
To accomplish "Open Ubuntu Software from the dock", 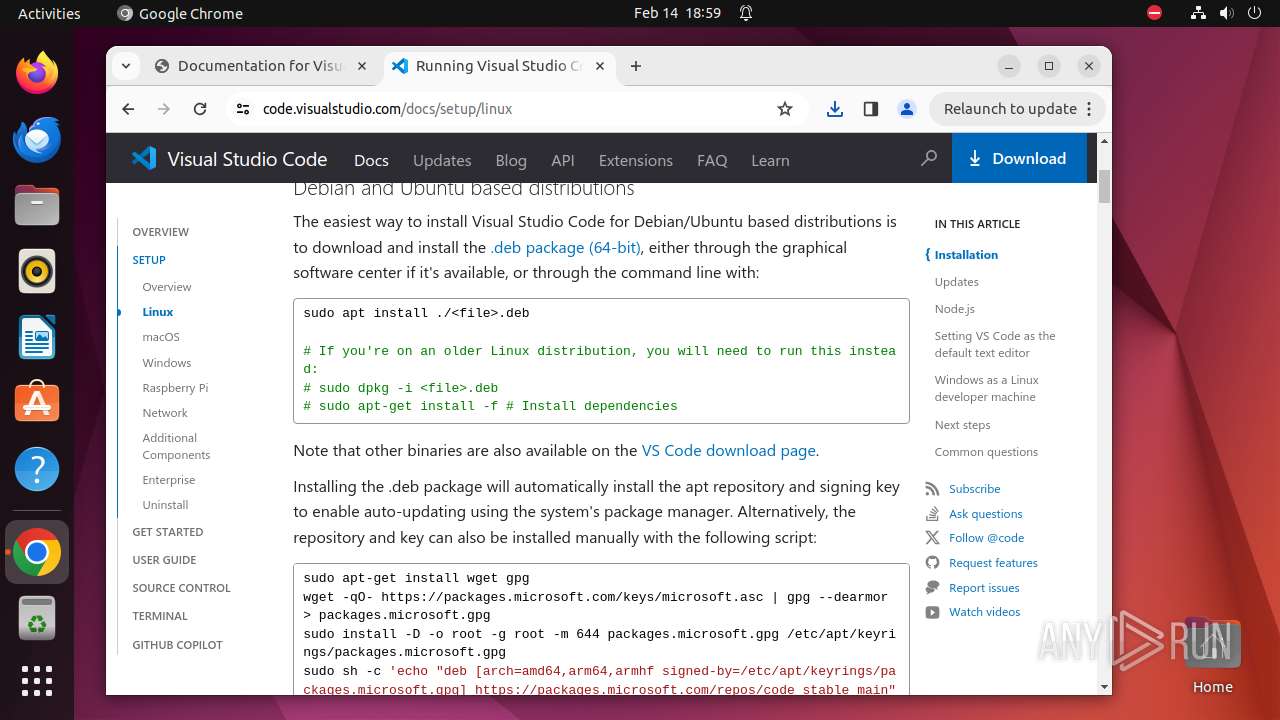I will pyautogui.click(x=37, y=403).
